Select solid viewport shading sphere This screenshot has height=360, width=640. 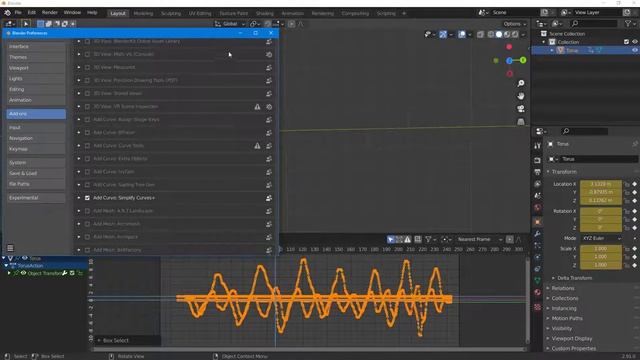tap(499, 34)
